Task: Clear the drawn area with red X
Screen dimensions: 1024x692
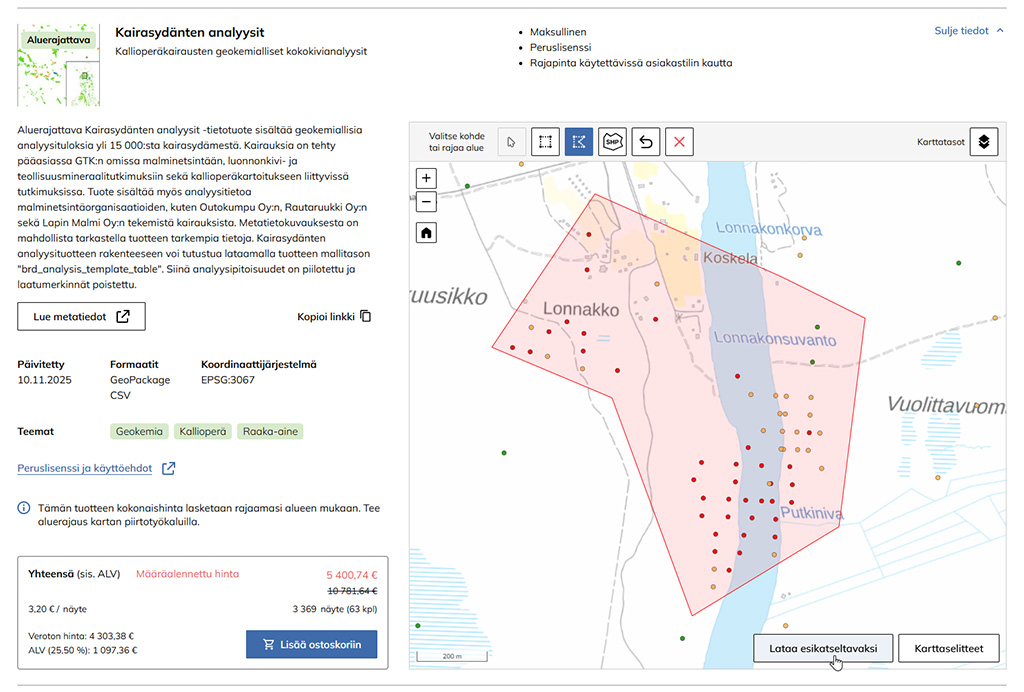Action: tap(680, 141)
